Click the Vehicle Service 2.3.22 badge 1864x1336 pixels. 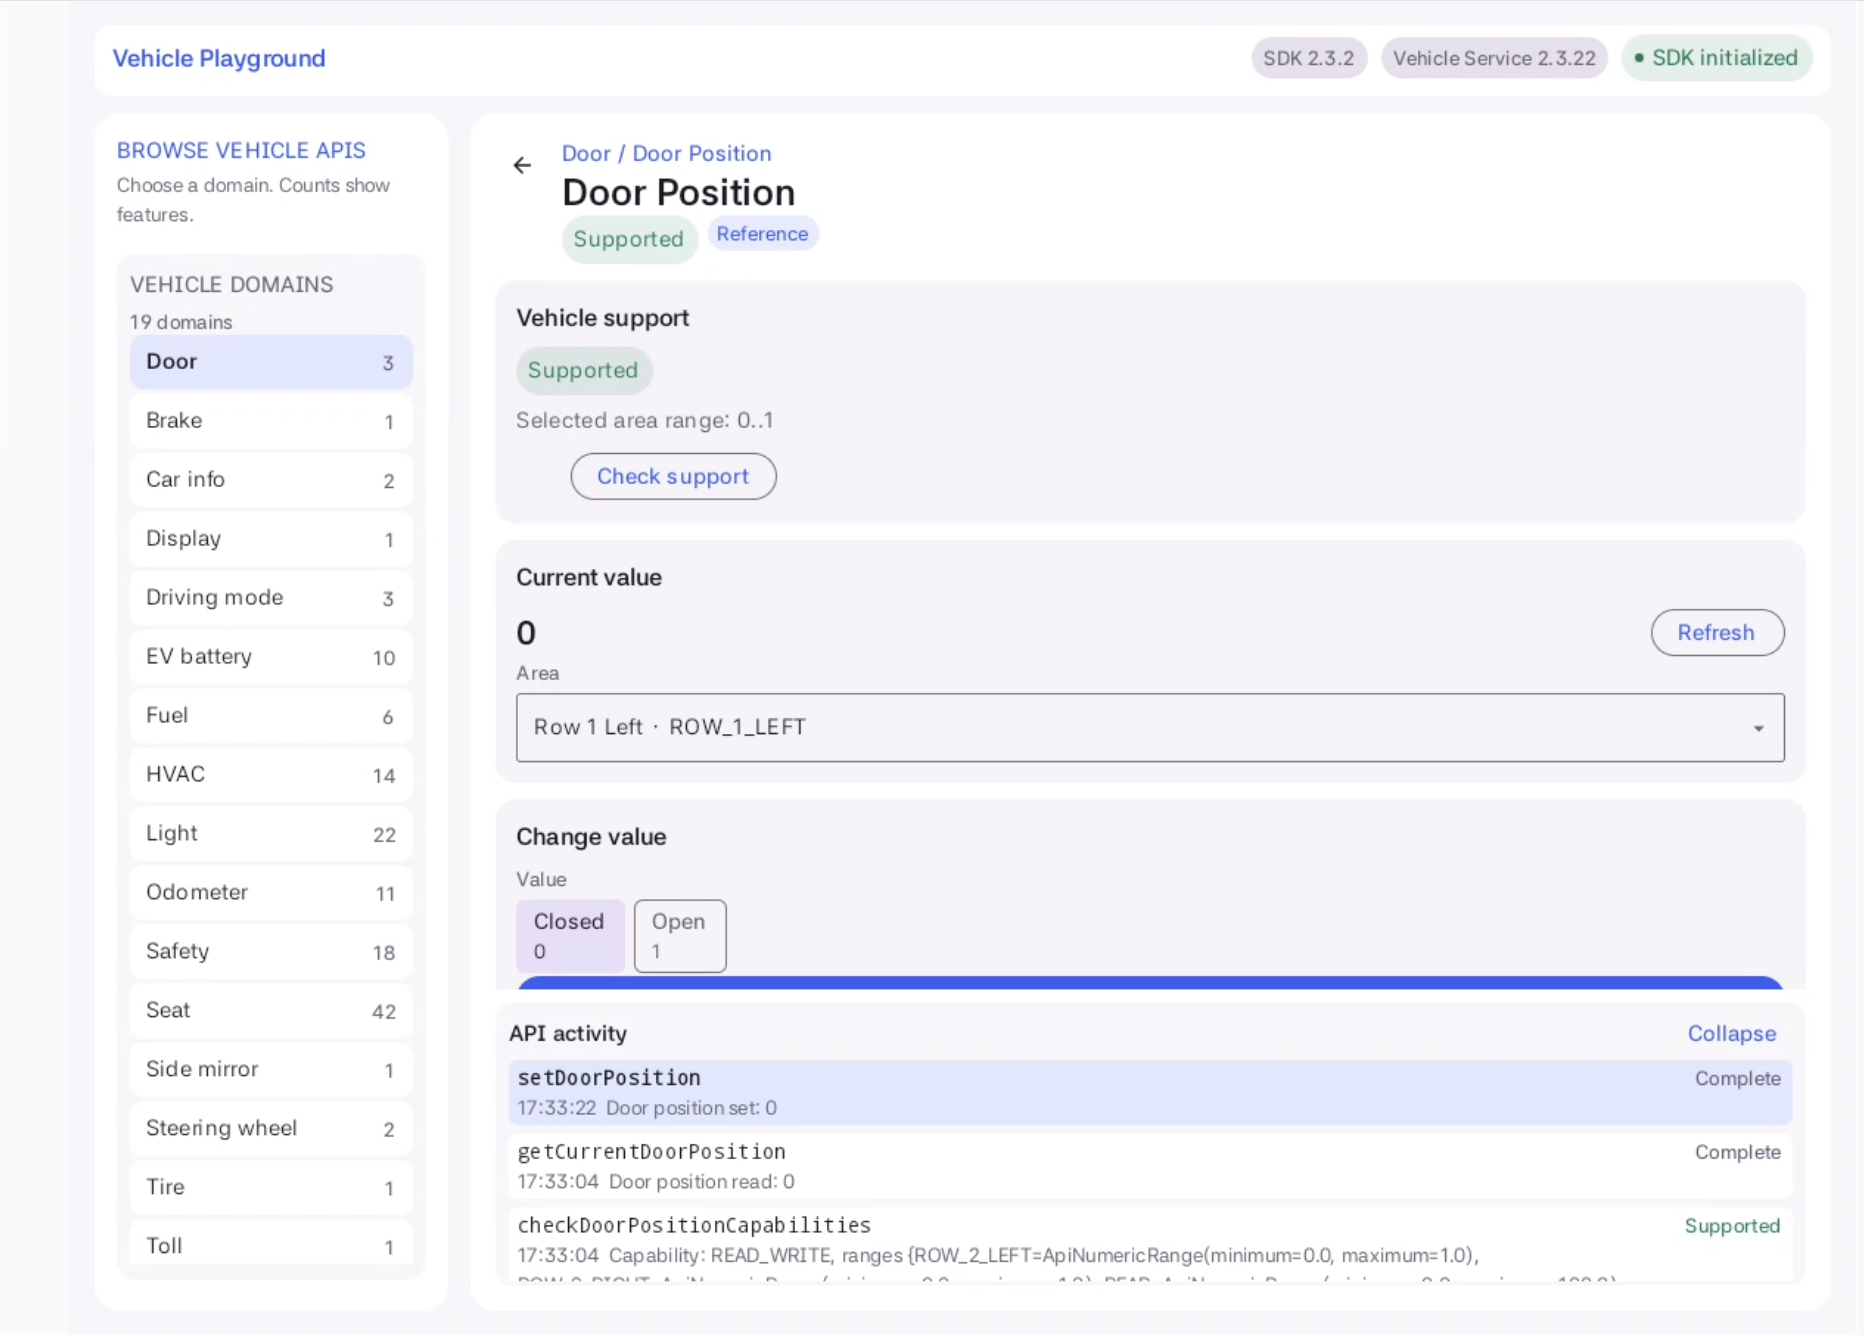(x=1494, y=58)
